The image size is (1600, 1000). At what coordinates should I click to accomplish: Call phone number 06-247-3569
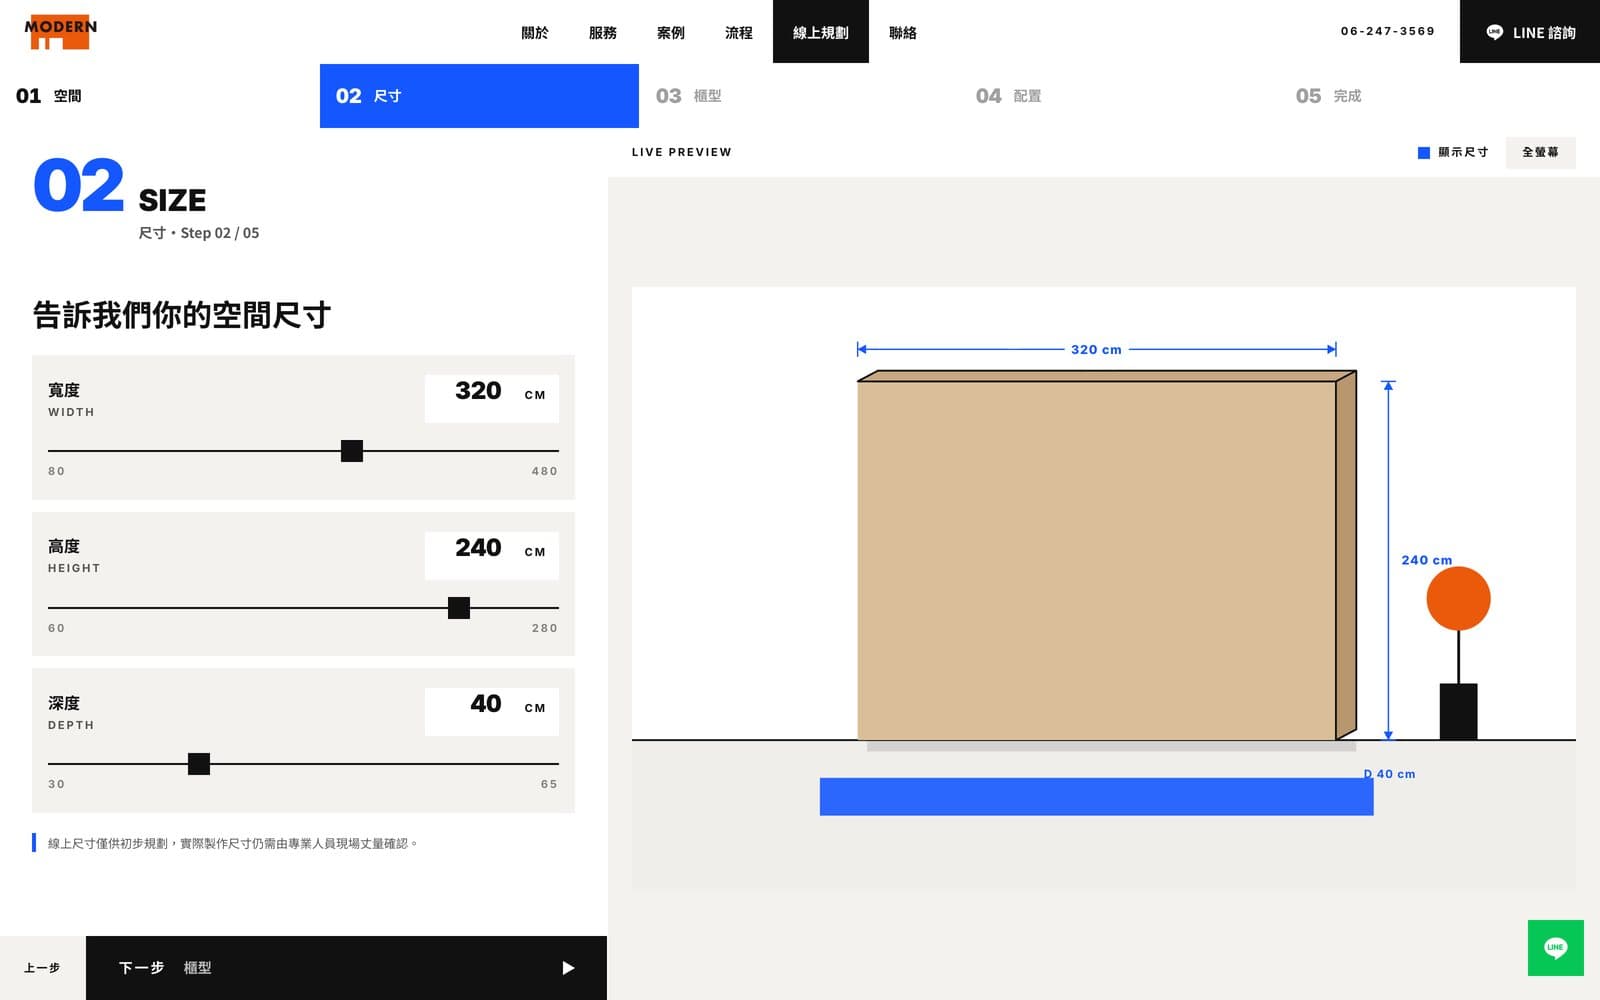point(1388,32)
